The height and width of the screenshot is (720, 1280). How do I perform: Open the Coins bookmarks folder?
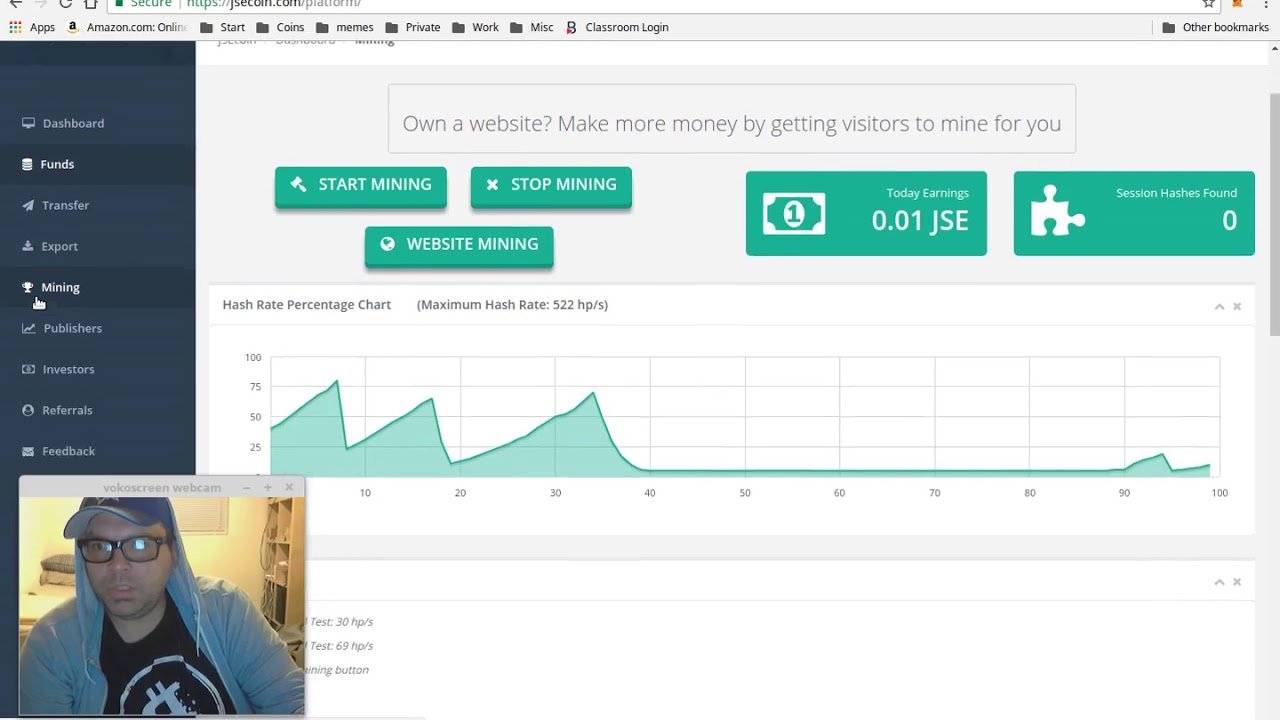click(x=280, y=27)
